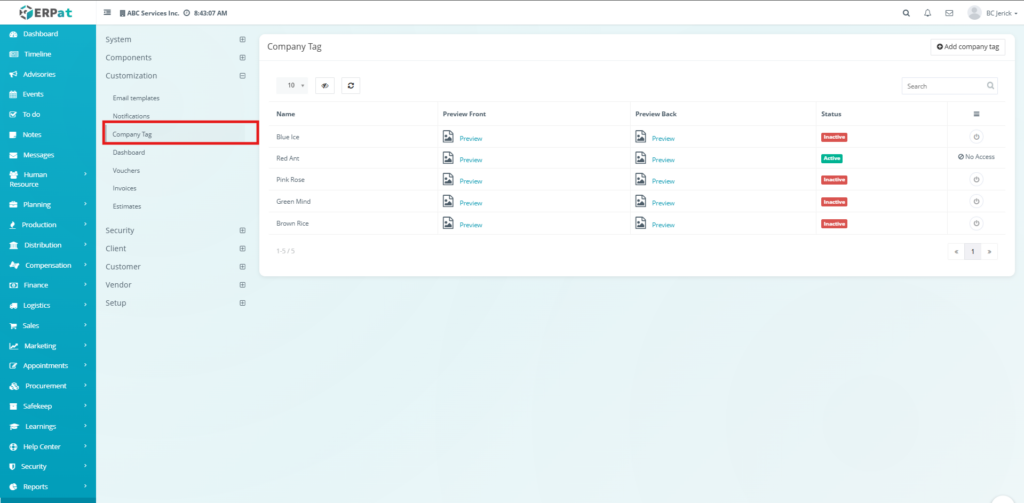Click the table column menu icon
Screen dimensions: 1024x503
[x=976, y=114]
